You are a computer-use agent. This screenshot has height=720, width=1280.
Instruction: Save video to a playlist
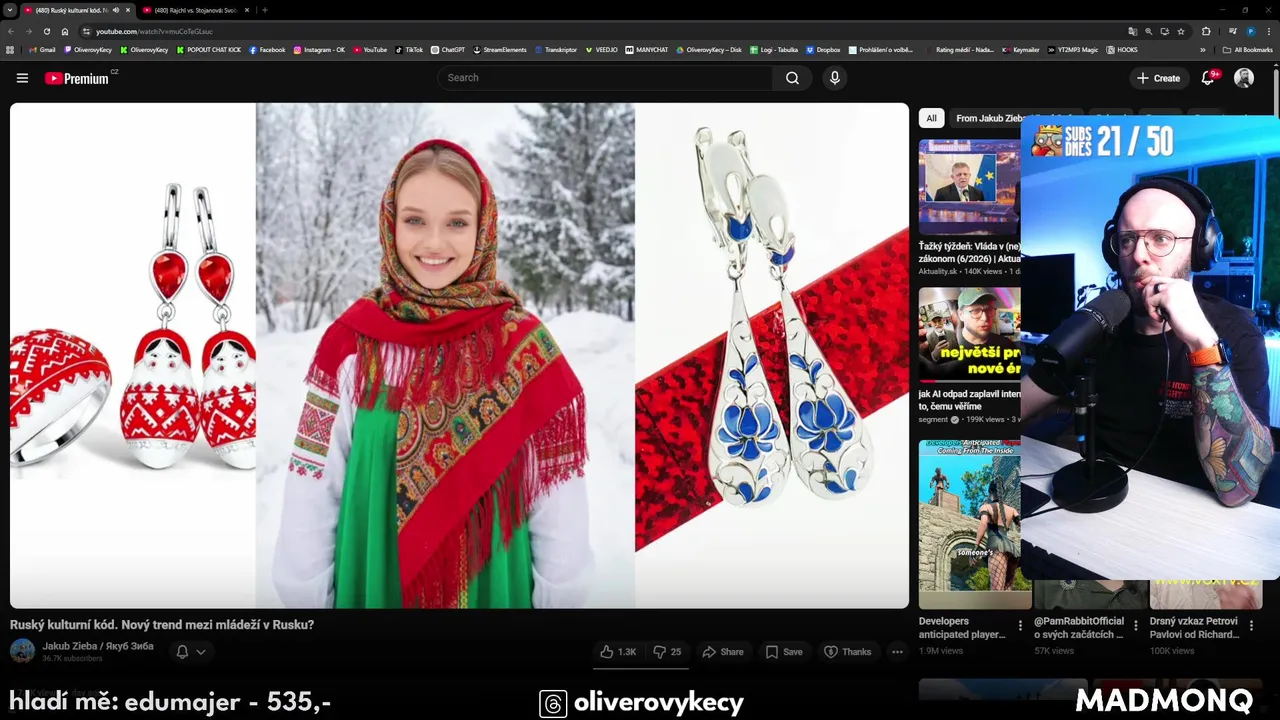tap(784, 652)
